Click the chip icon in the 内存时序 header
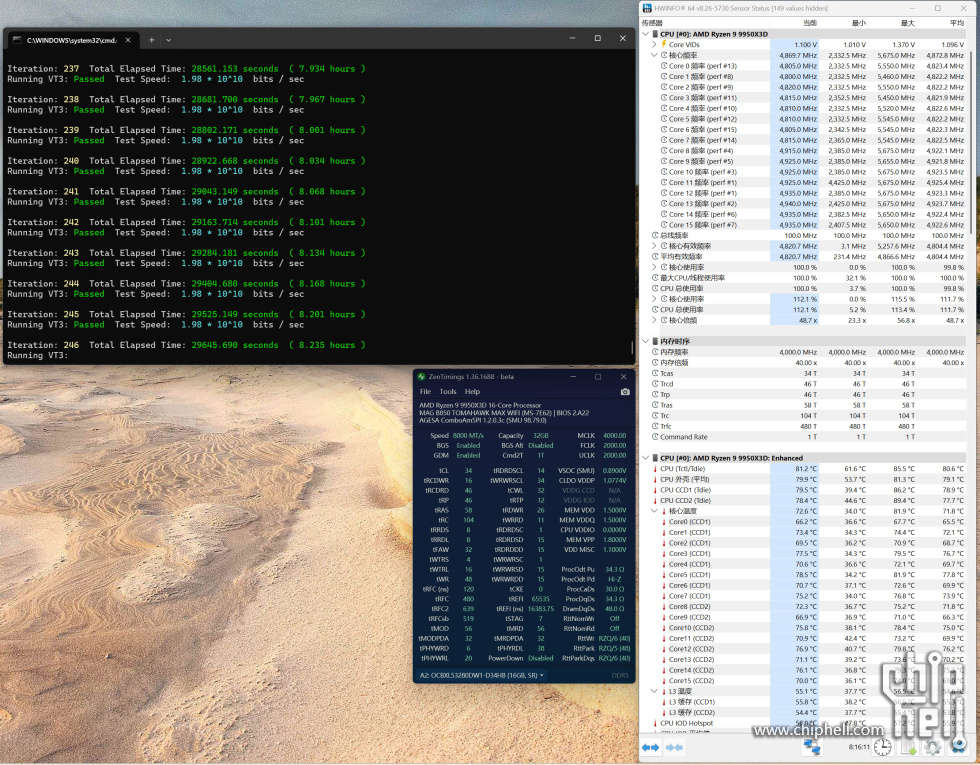Screen dimensions: 980x765 (655, 341)
